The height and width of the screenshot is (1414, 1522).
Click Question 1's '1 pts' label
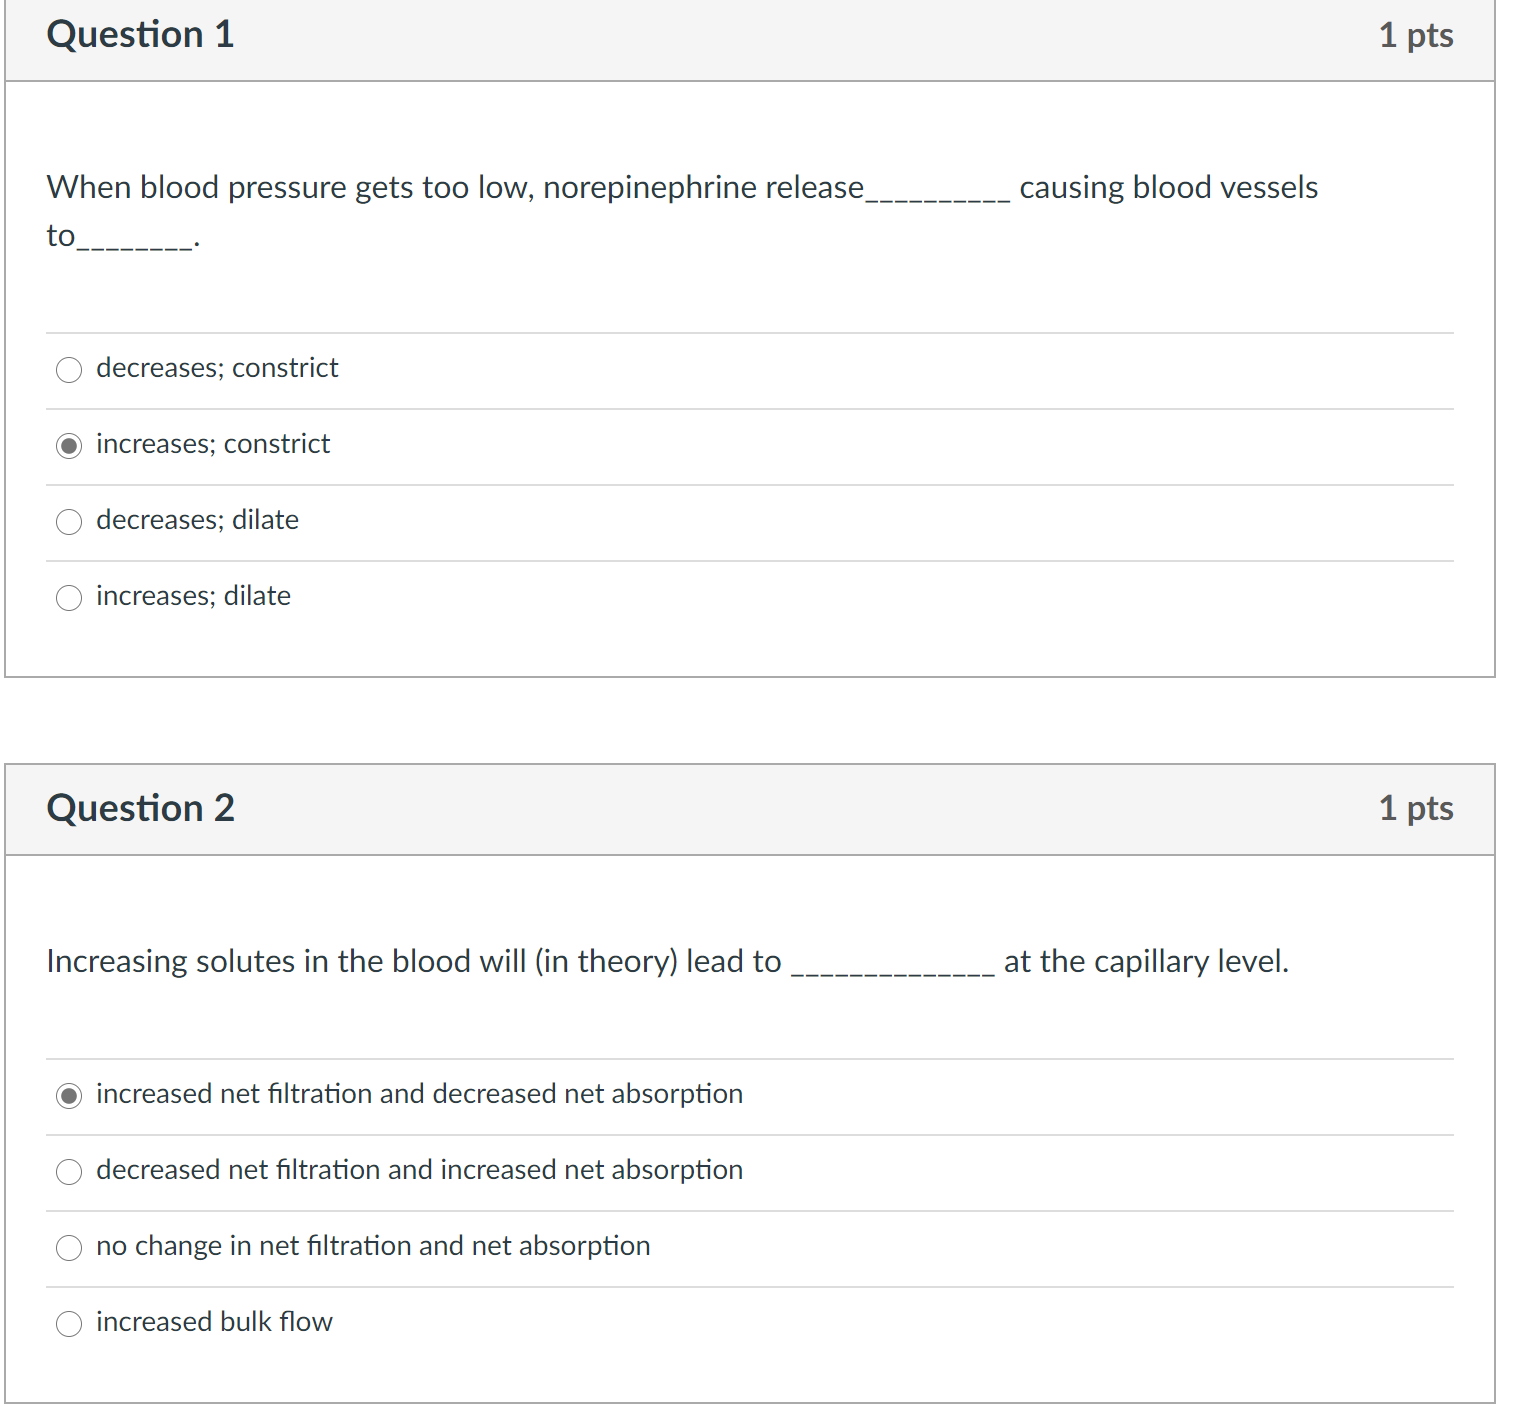1416,36
